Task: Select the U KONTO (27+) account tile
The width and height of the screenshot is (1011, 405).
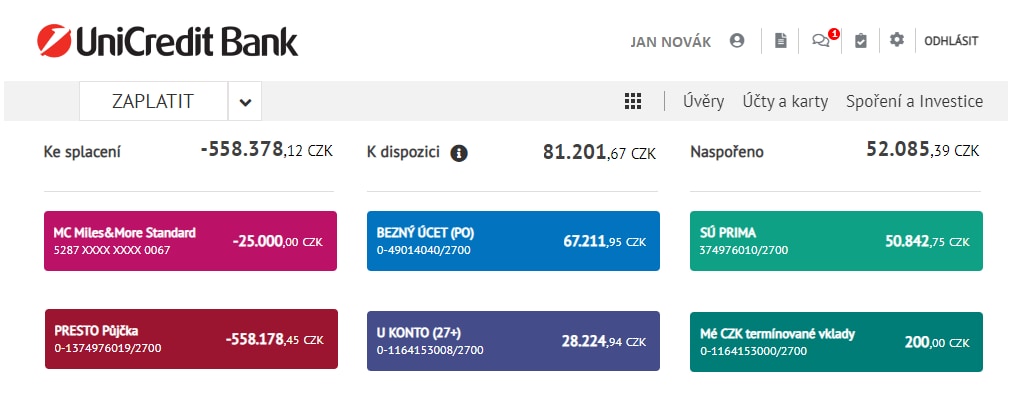Action: tap(513, 341)
